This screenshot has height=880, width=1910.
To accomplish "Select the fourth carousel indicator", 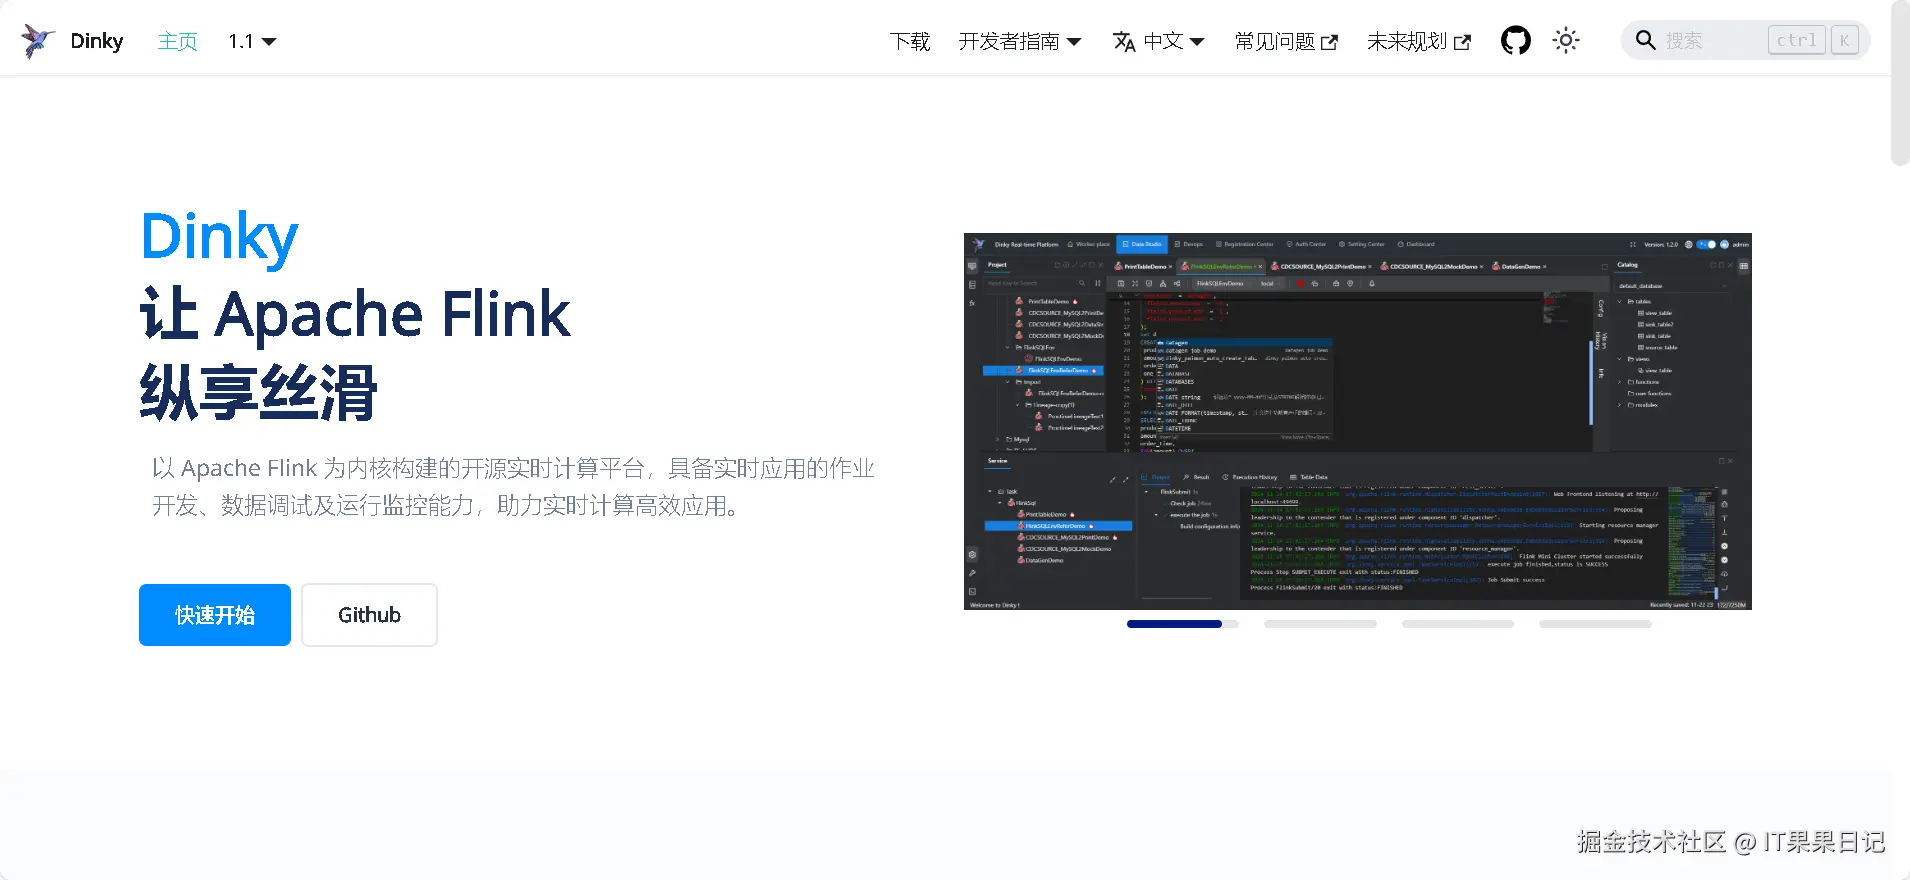I will (1595, 624).
